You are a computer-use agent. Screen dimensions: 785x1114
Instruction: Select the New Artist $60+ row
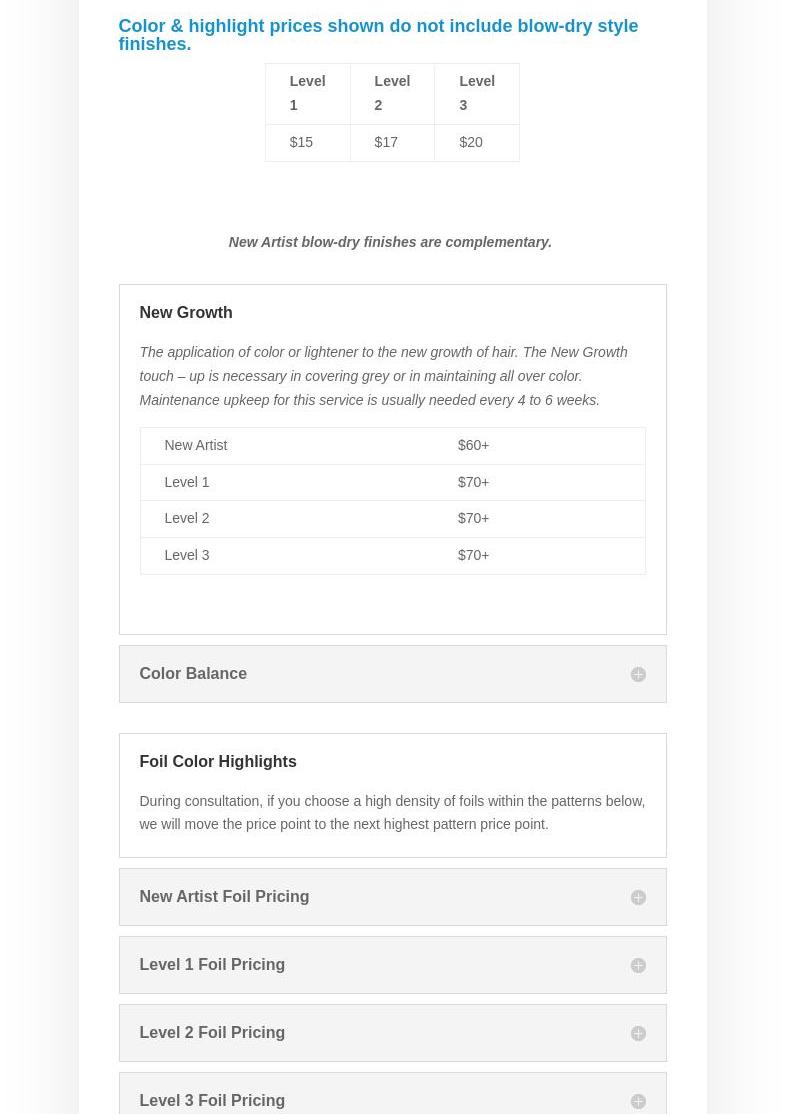click(392, 446)
